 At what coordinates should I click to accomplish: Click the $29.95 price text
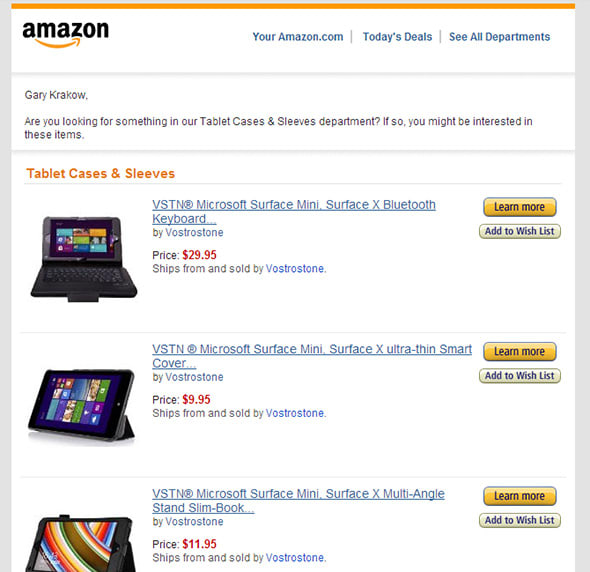199,255
